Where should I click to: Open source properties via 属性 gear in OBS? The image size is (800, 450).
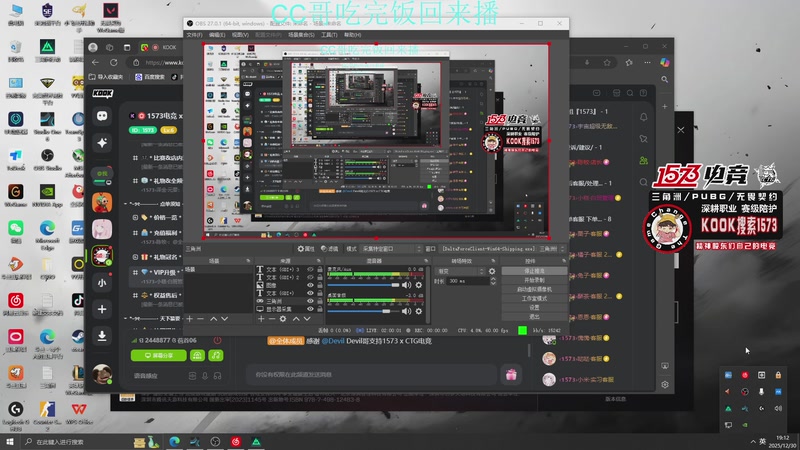[x=306, y=249]
